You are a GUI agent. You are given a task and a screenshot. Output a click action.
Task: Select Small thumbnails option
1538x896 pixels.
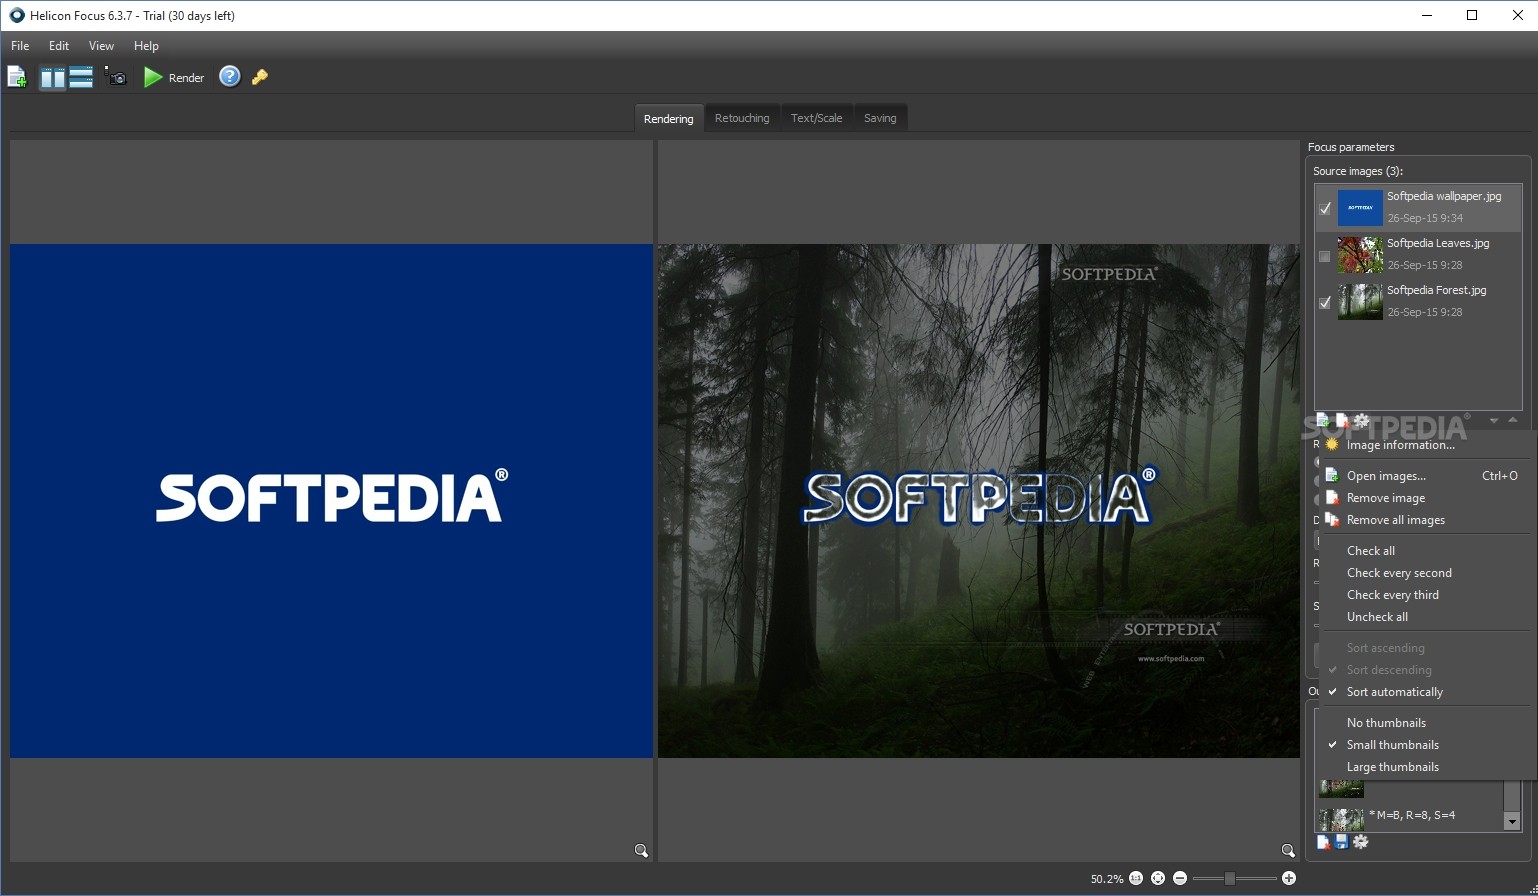(1426, 745)
